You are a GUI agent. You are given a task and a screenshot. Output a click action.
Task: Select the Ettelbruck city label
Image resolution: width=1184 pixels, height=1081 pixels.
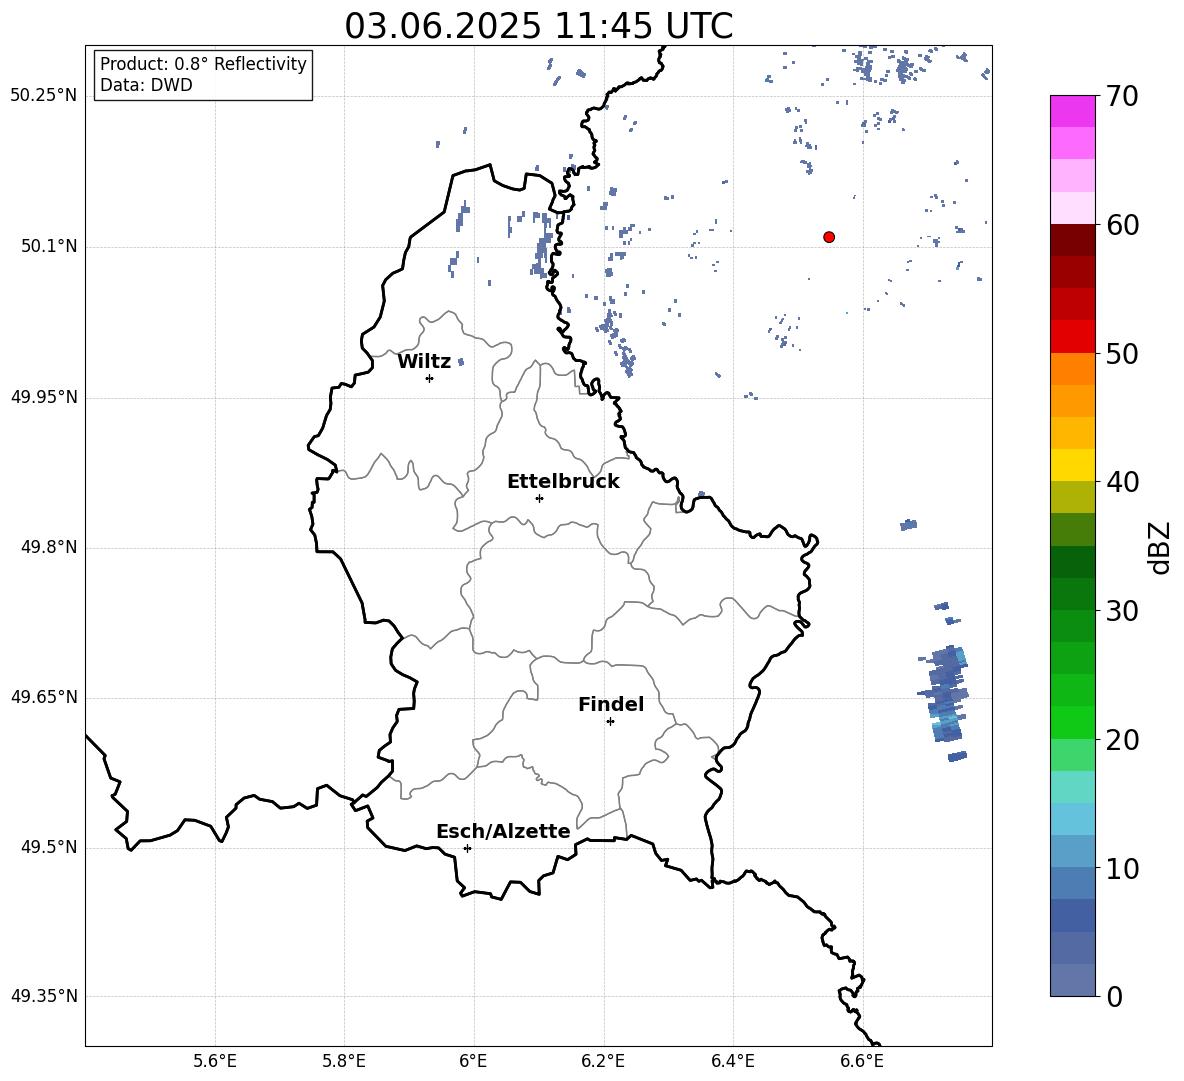[x=563, y=482]
